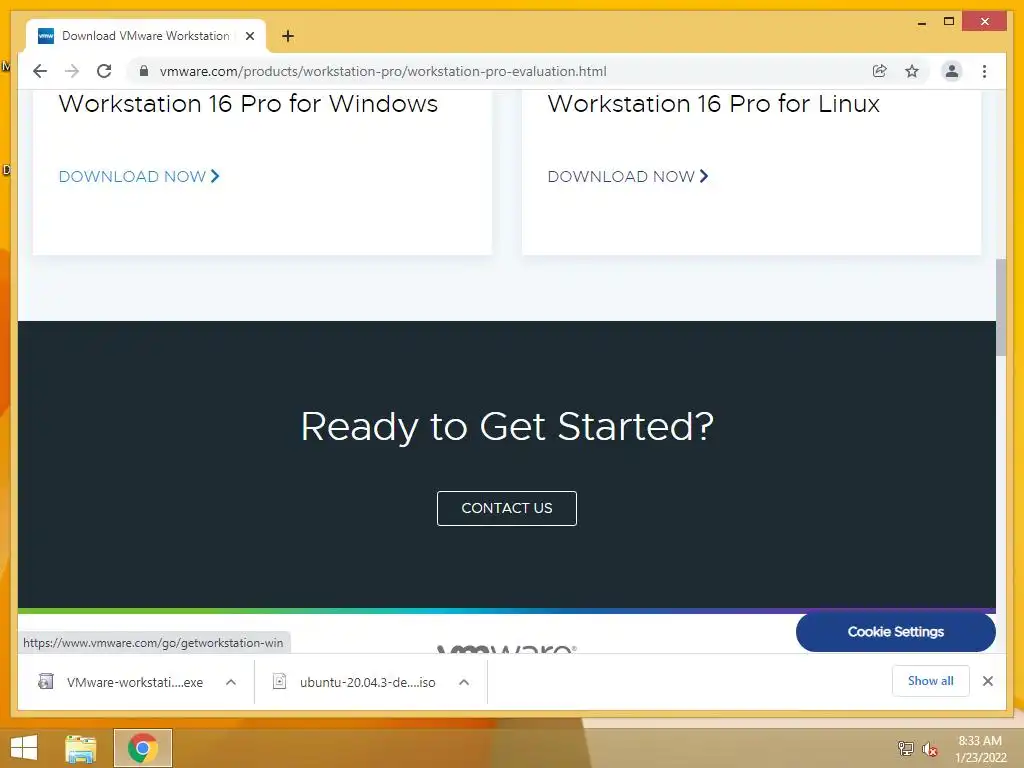The width and height of the screenshot is (1024, 768).
Task: Download Workstation 16 Pro for Windows
Action: (139, 176)
